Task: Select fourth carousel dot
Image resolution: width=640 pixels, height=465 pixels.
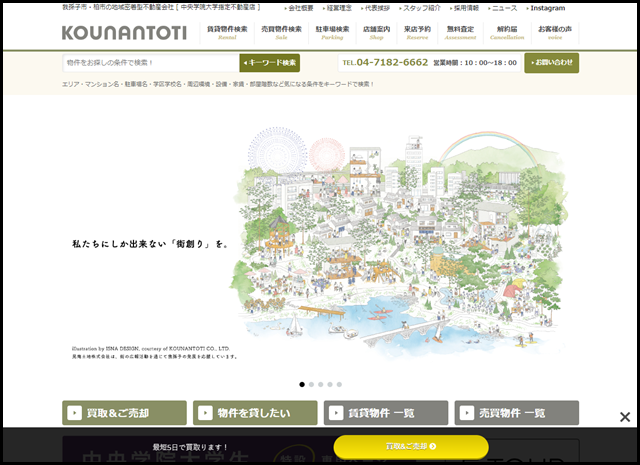Action: (330, 384)
